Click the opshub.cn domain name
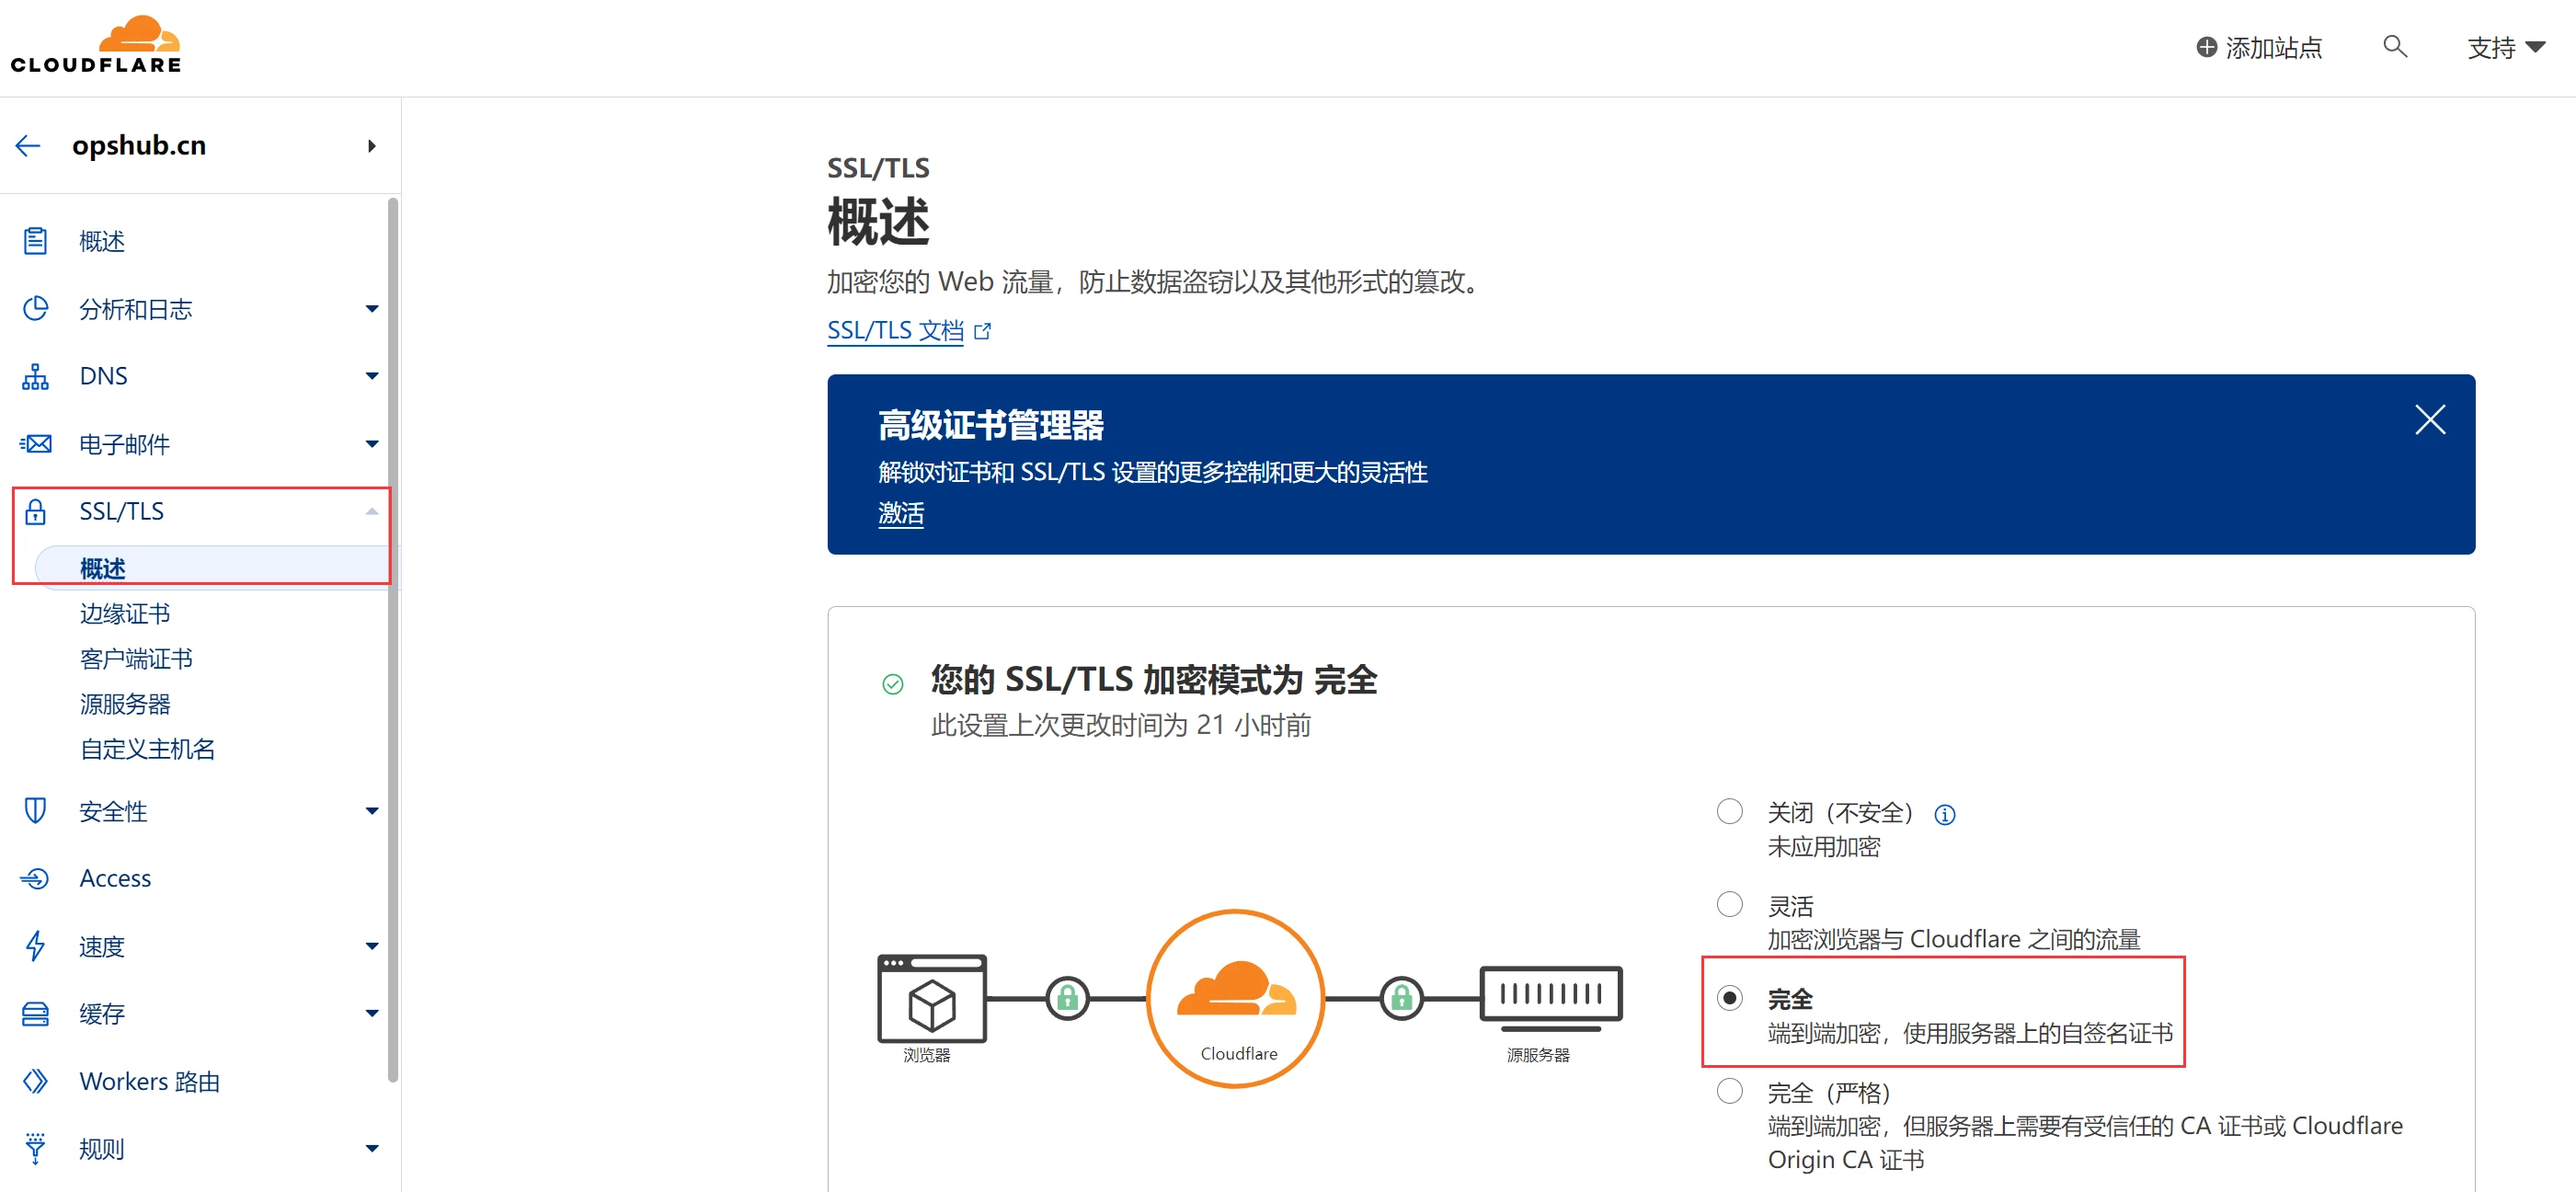 [139, 145]
